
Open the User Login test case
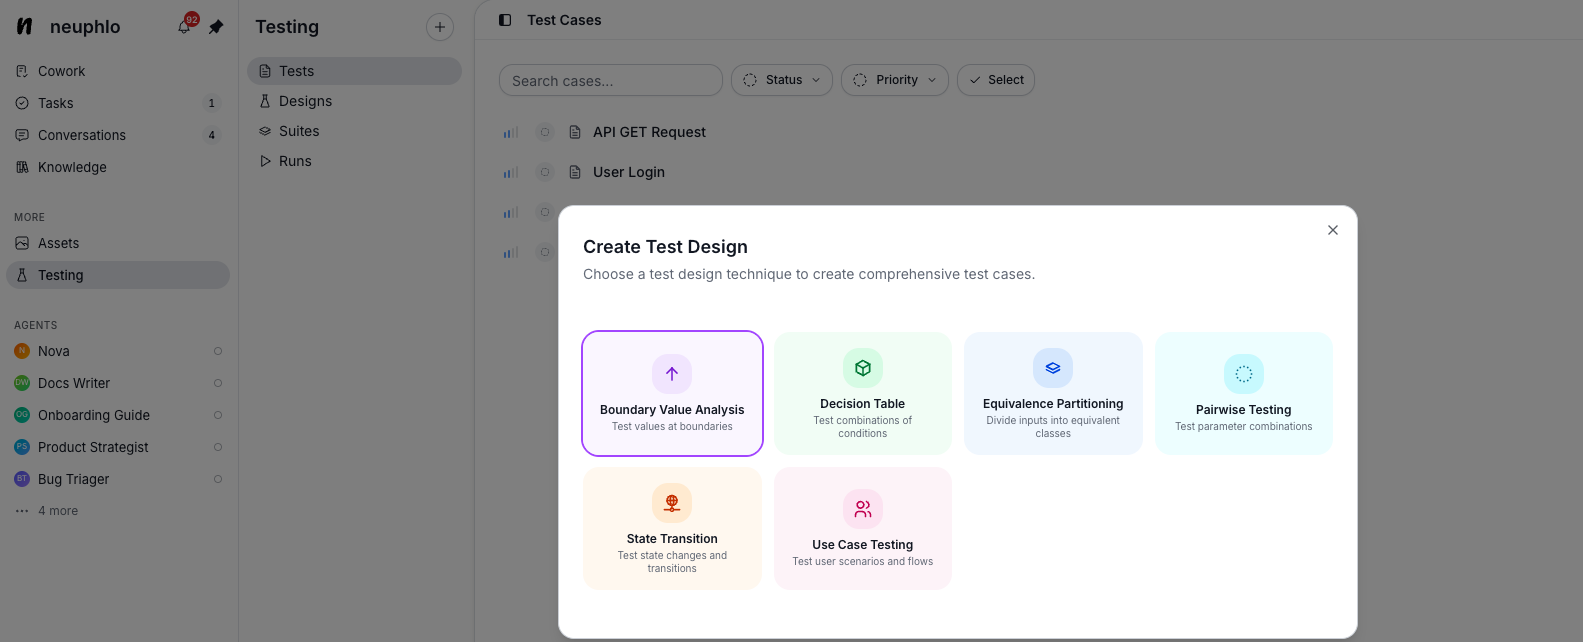(x=629, y=172)
